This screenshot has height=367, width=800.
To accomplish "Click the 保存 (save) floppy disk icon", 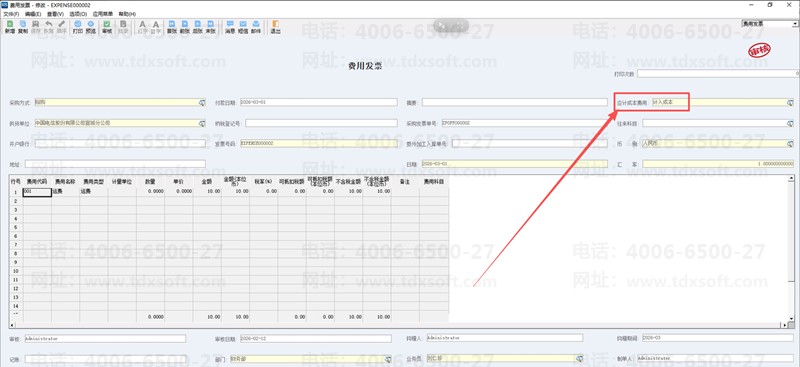I will (x=36, y=27).
